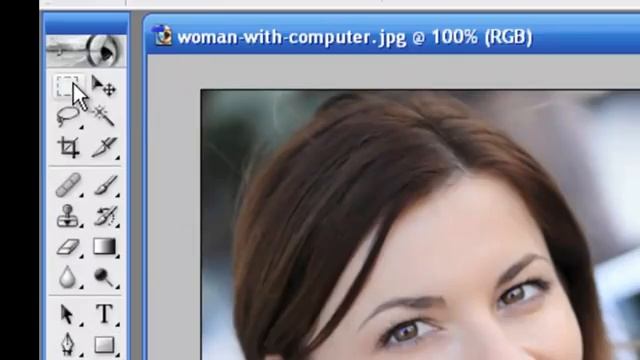
Task: Select the Magic Wand tool
Action: click(x=104, y=116)
